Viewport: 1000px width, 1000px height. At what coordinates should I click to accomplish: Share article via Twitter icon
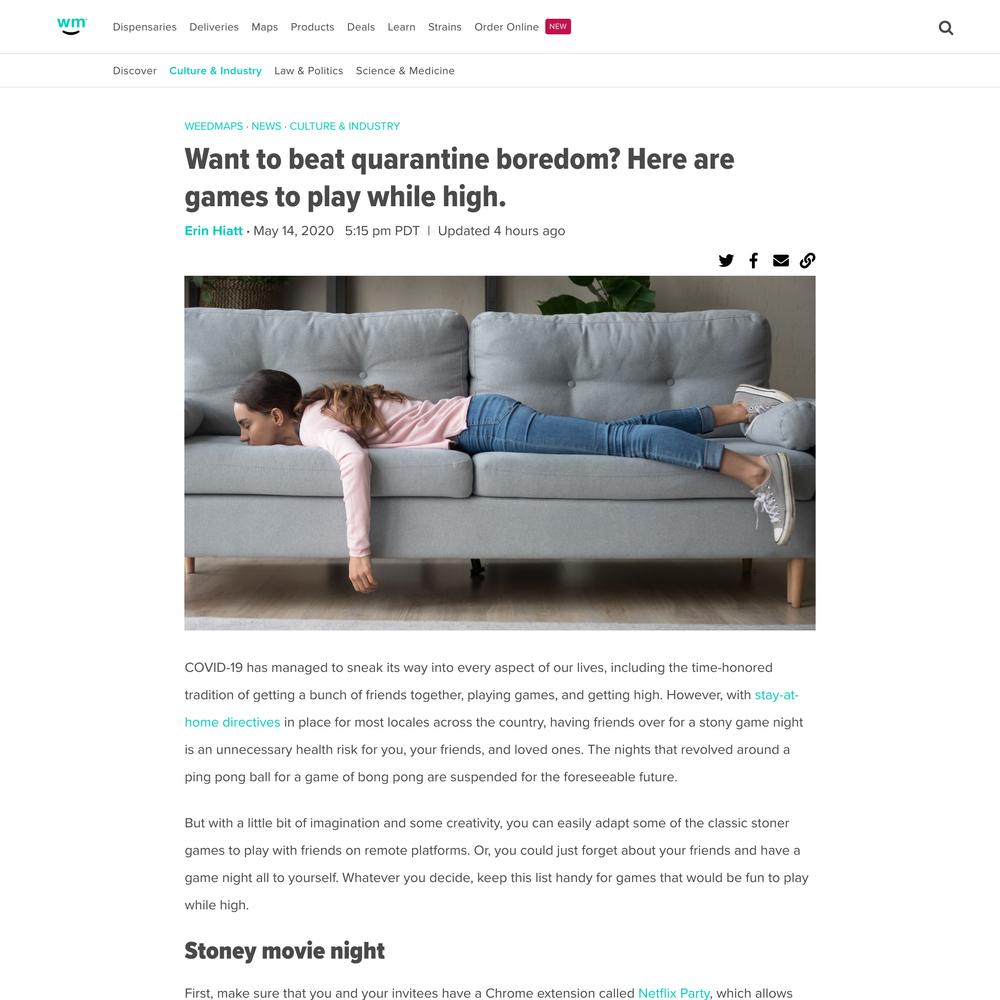click(x=726, y=260)
